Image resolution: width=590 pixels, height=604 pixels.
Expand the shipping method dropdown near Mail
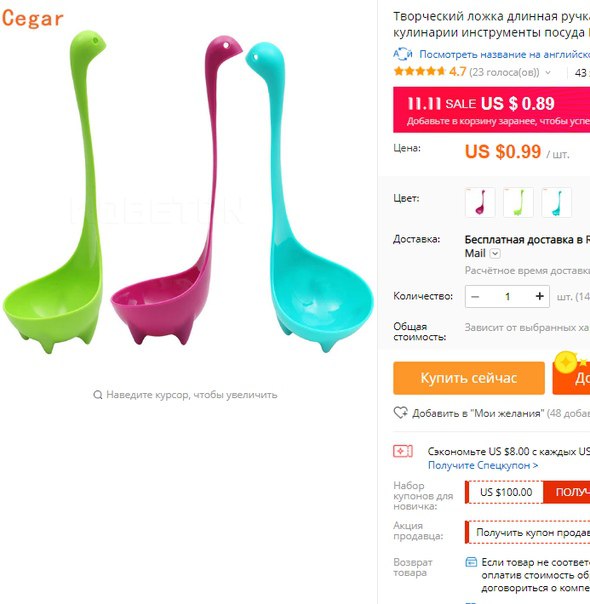(495, 253)
